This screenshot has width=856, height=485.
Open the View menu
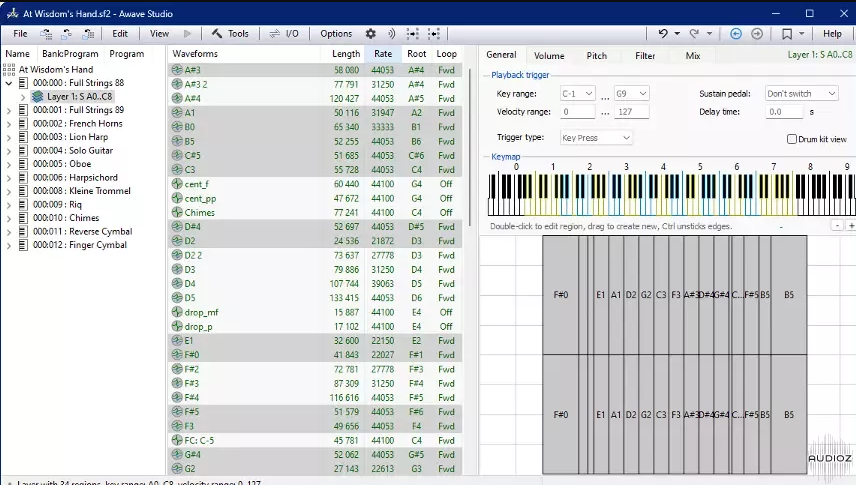[x=159, y=34]
